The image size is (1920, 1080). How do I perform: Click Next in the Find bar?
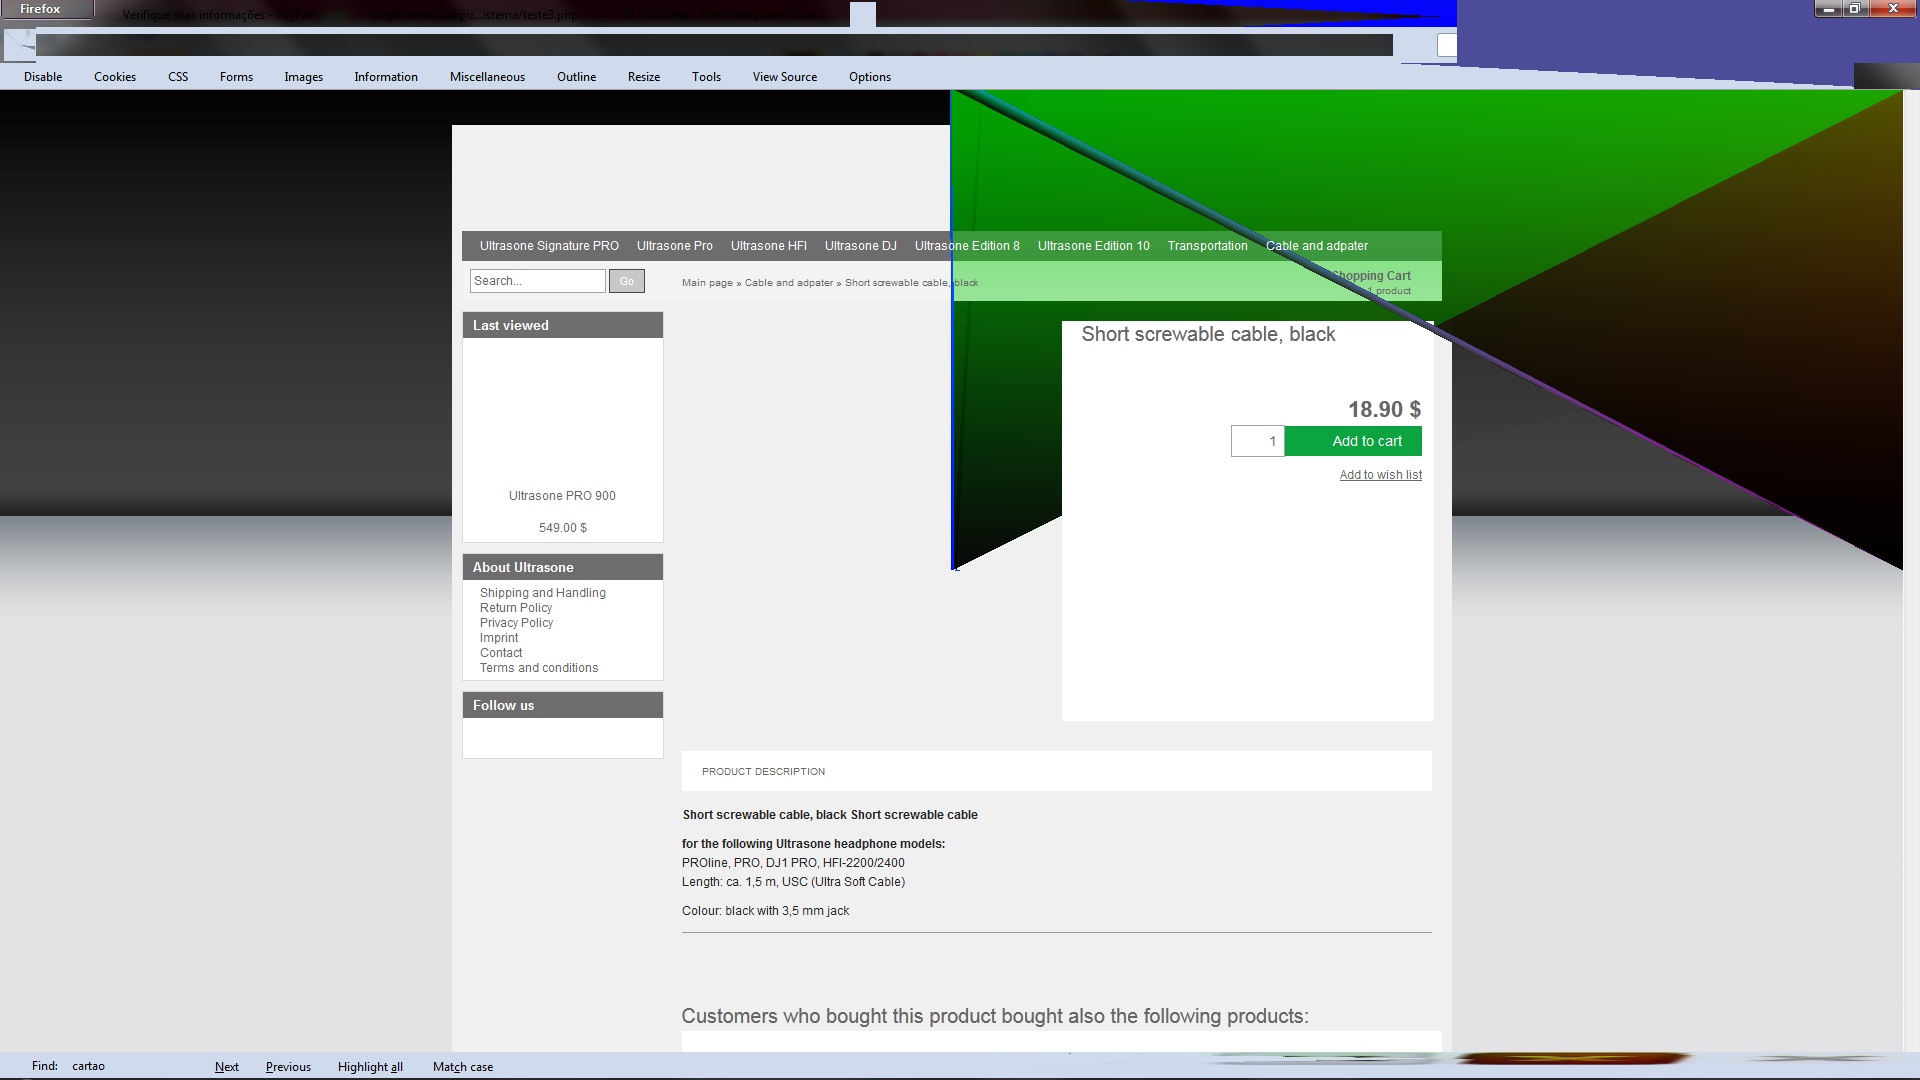coord(227,1067)
